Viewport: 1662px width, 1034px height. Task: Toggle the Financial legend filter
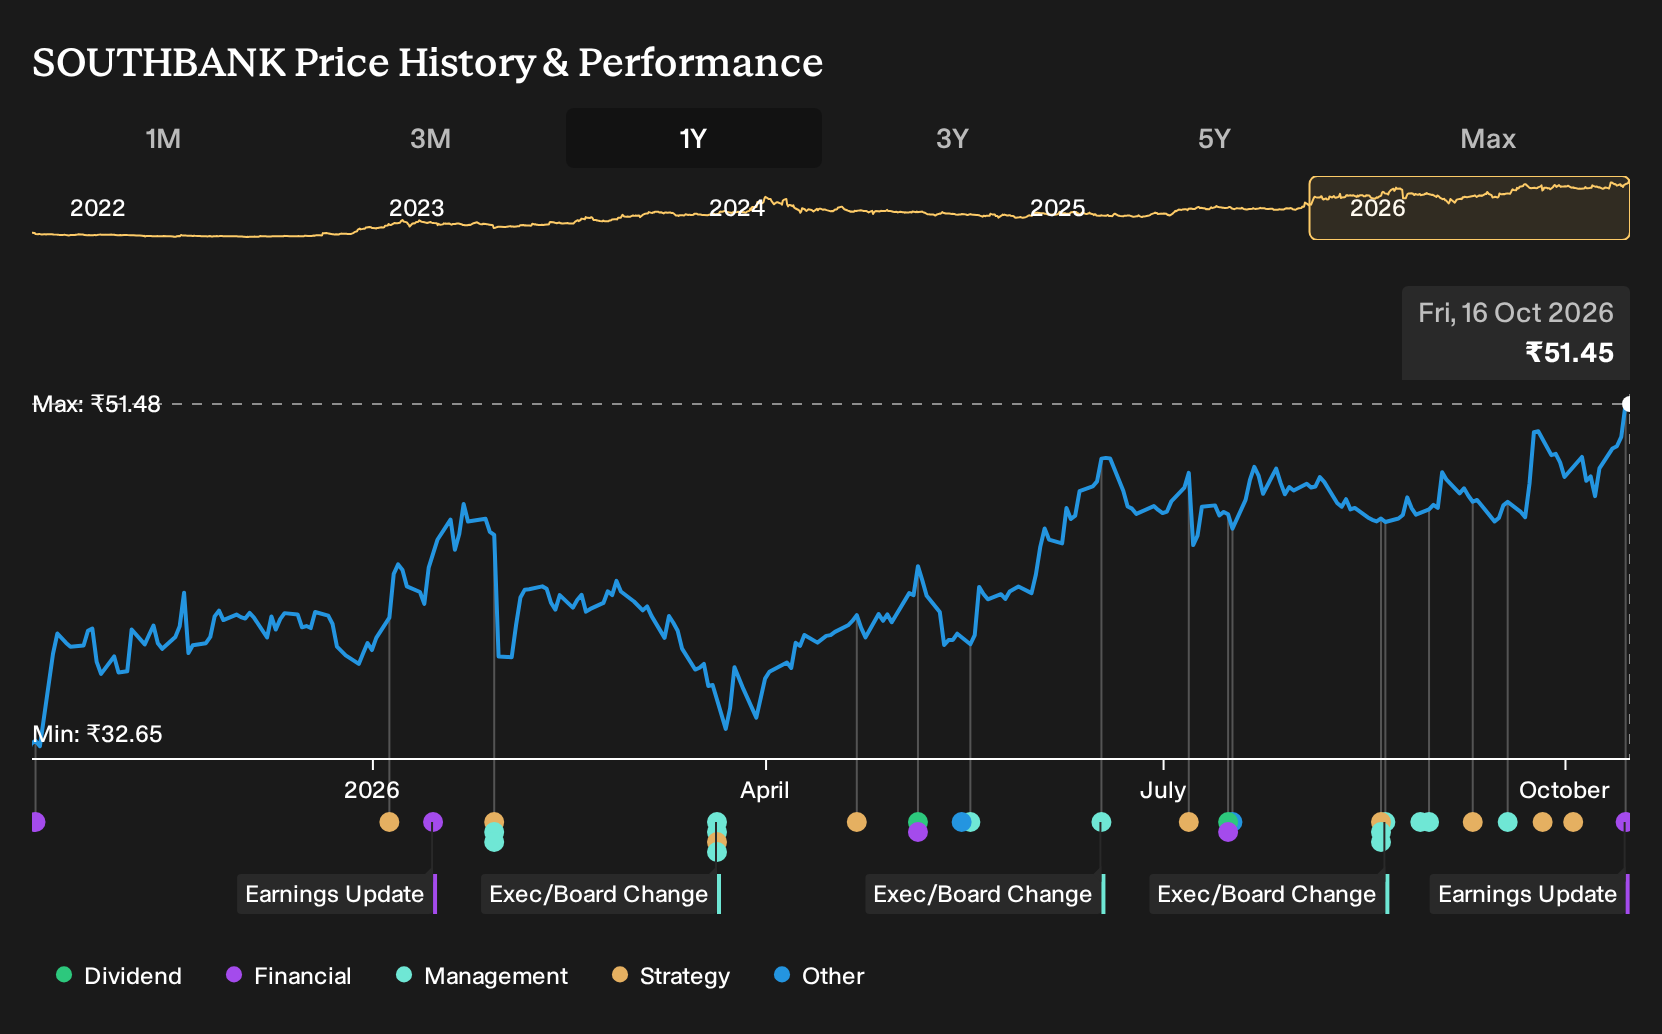pos(289,976)
